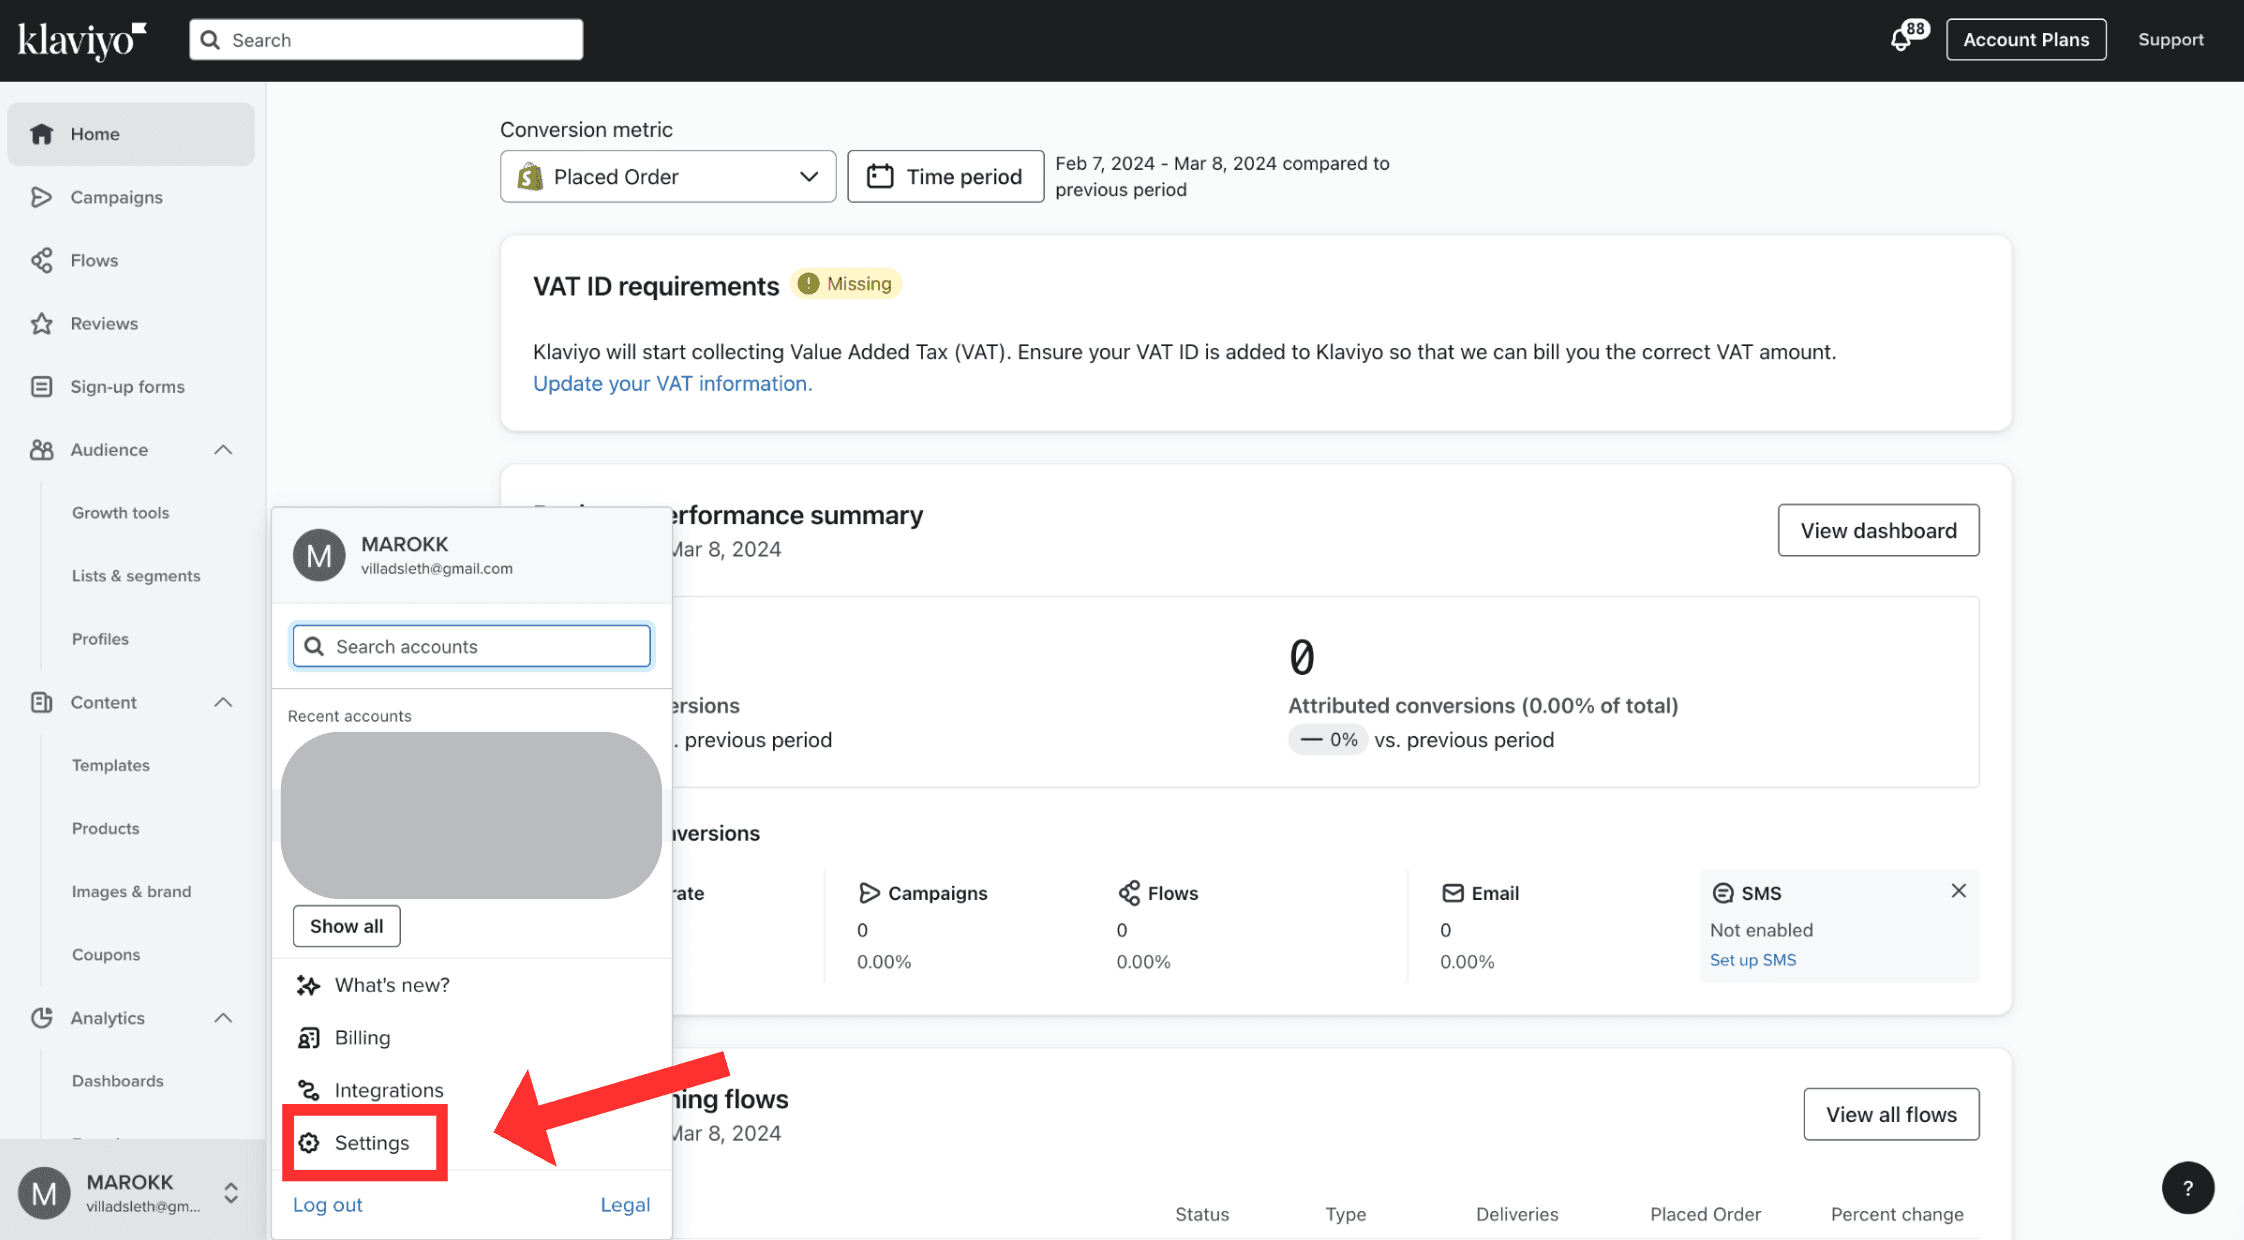Click the Show all accounts button
The width and height of the screenshot is (2244, 1240).
tap(346, 926)
